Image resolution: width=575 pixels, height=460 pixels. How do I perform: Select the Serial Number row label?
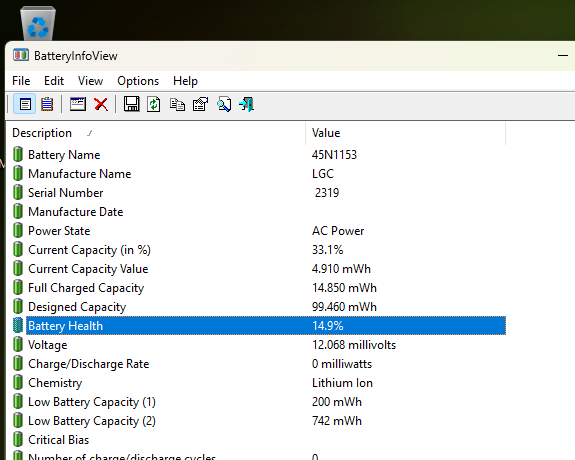66,193
